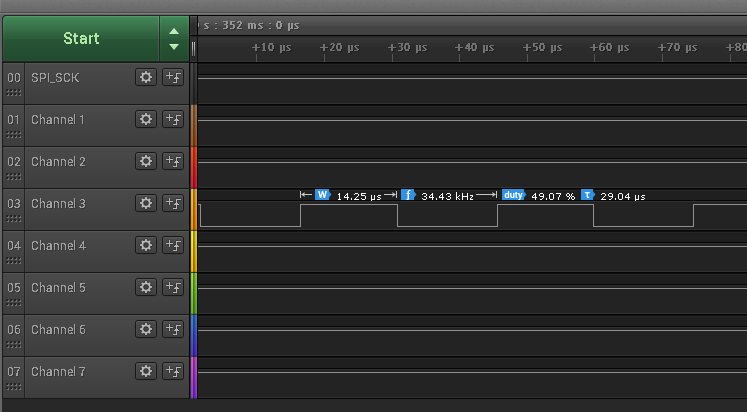Open settings gear for SPI_SCK channel
The image size is (747, 412).
pos(146,77)
